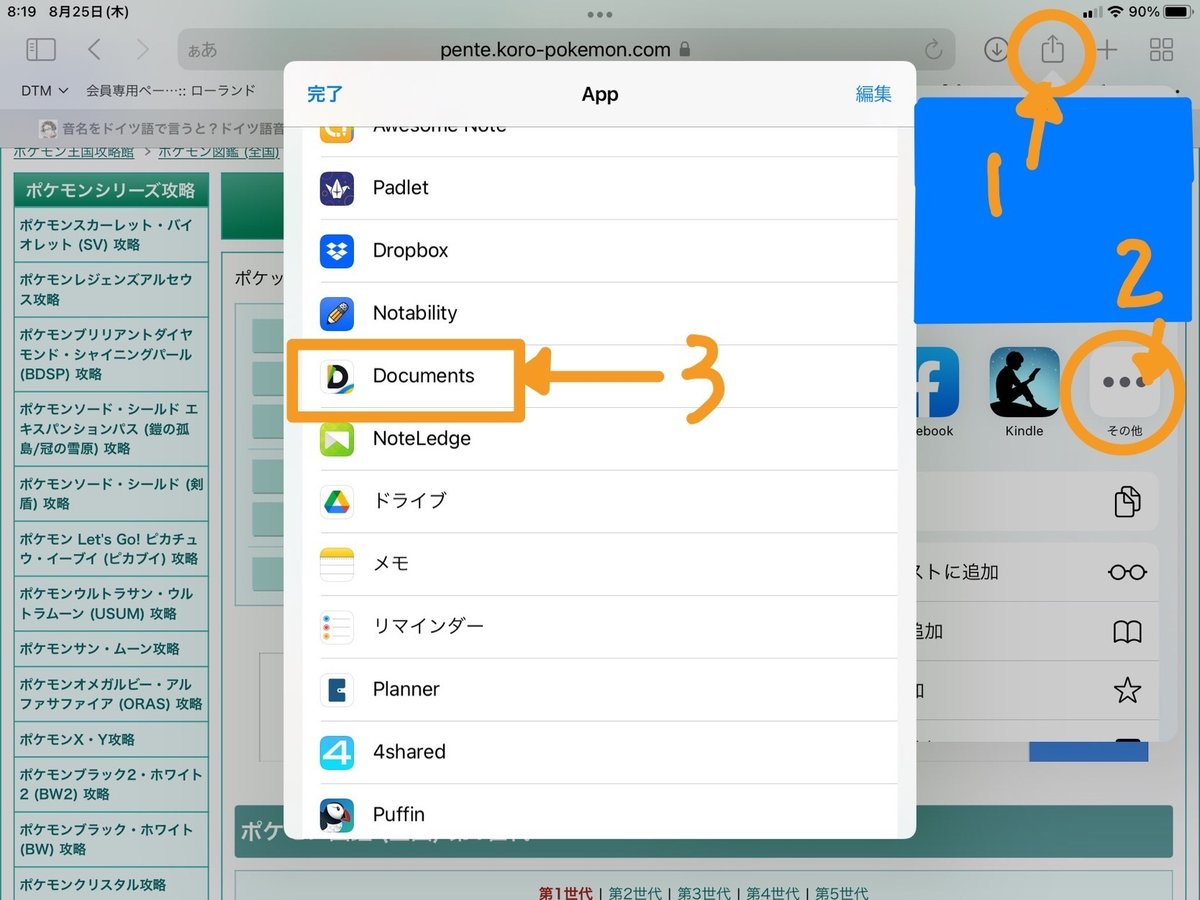Switch to 第2世代 tab
Viewport: 1200px width, 900px height.
(635, 893)
